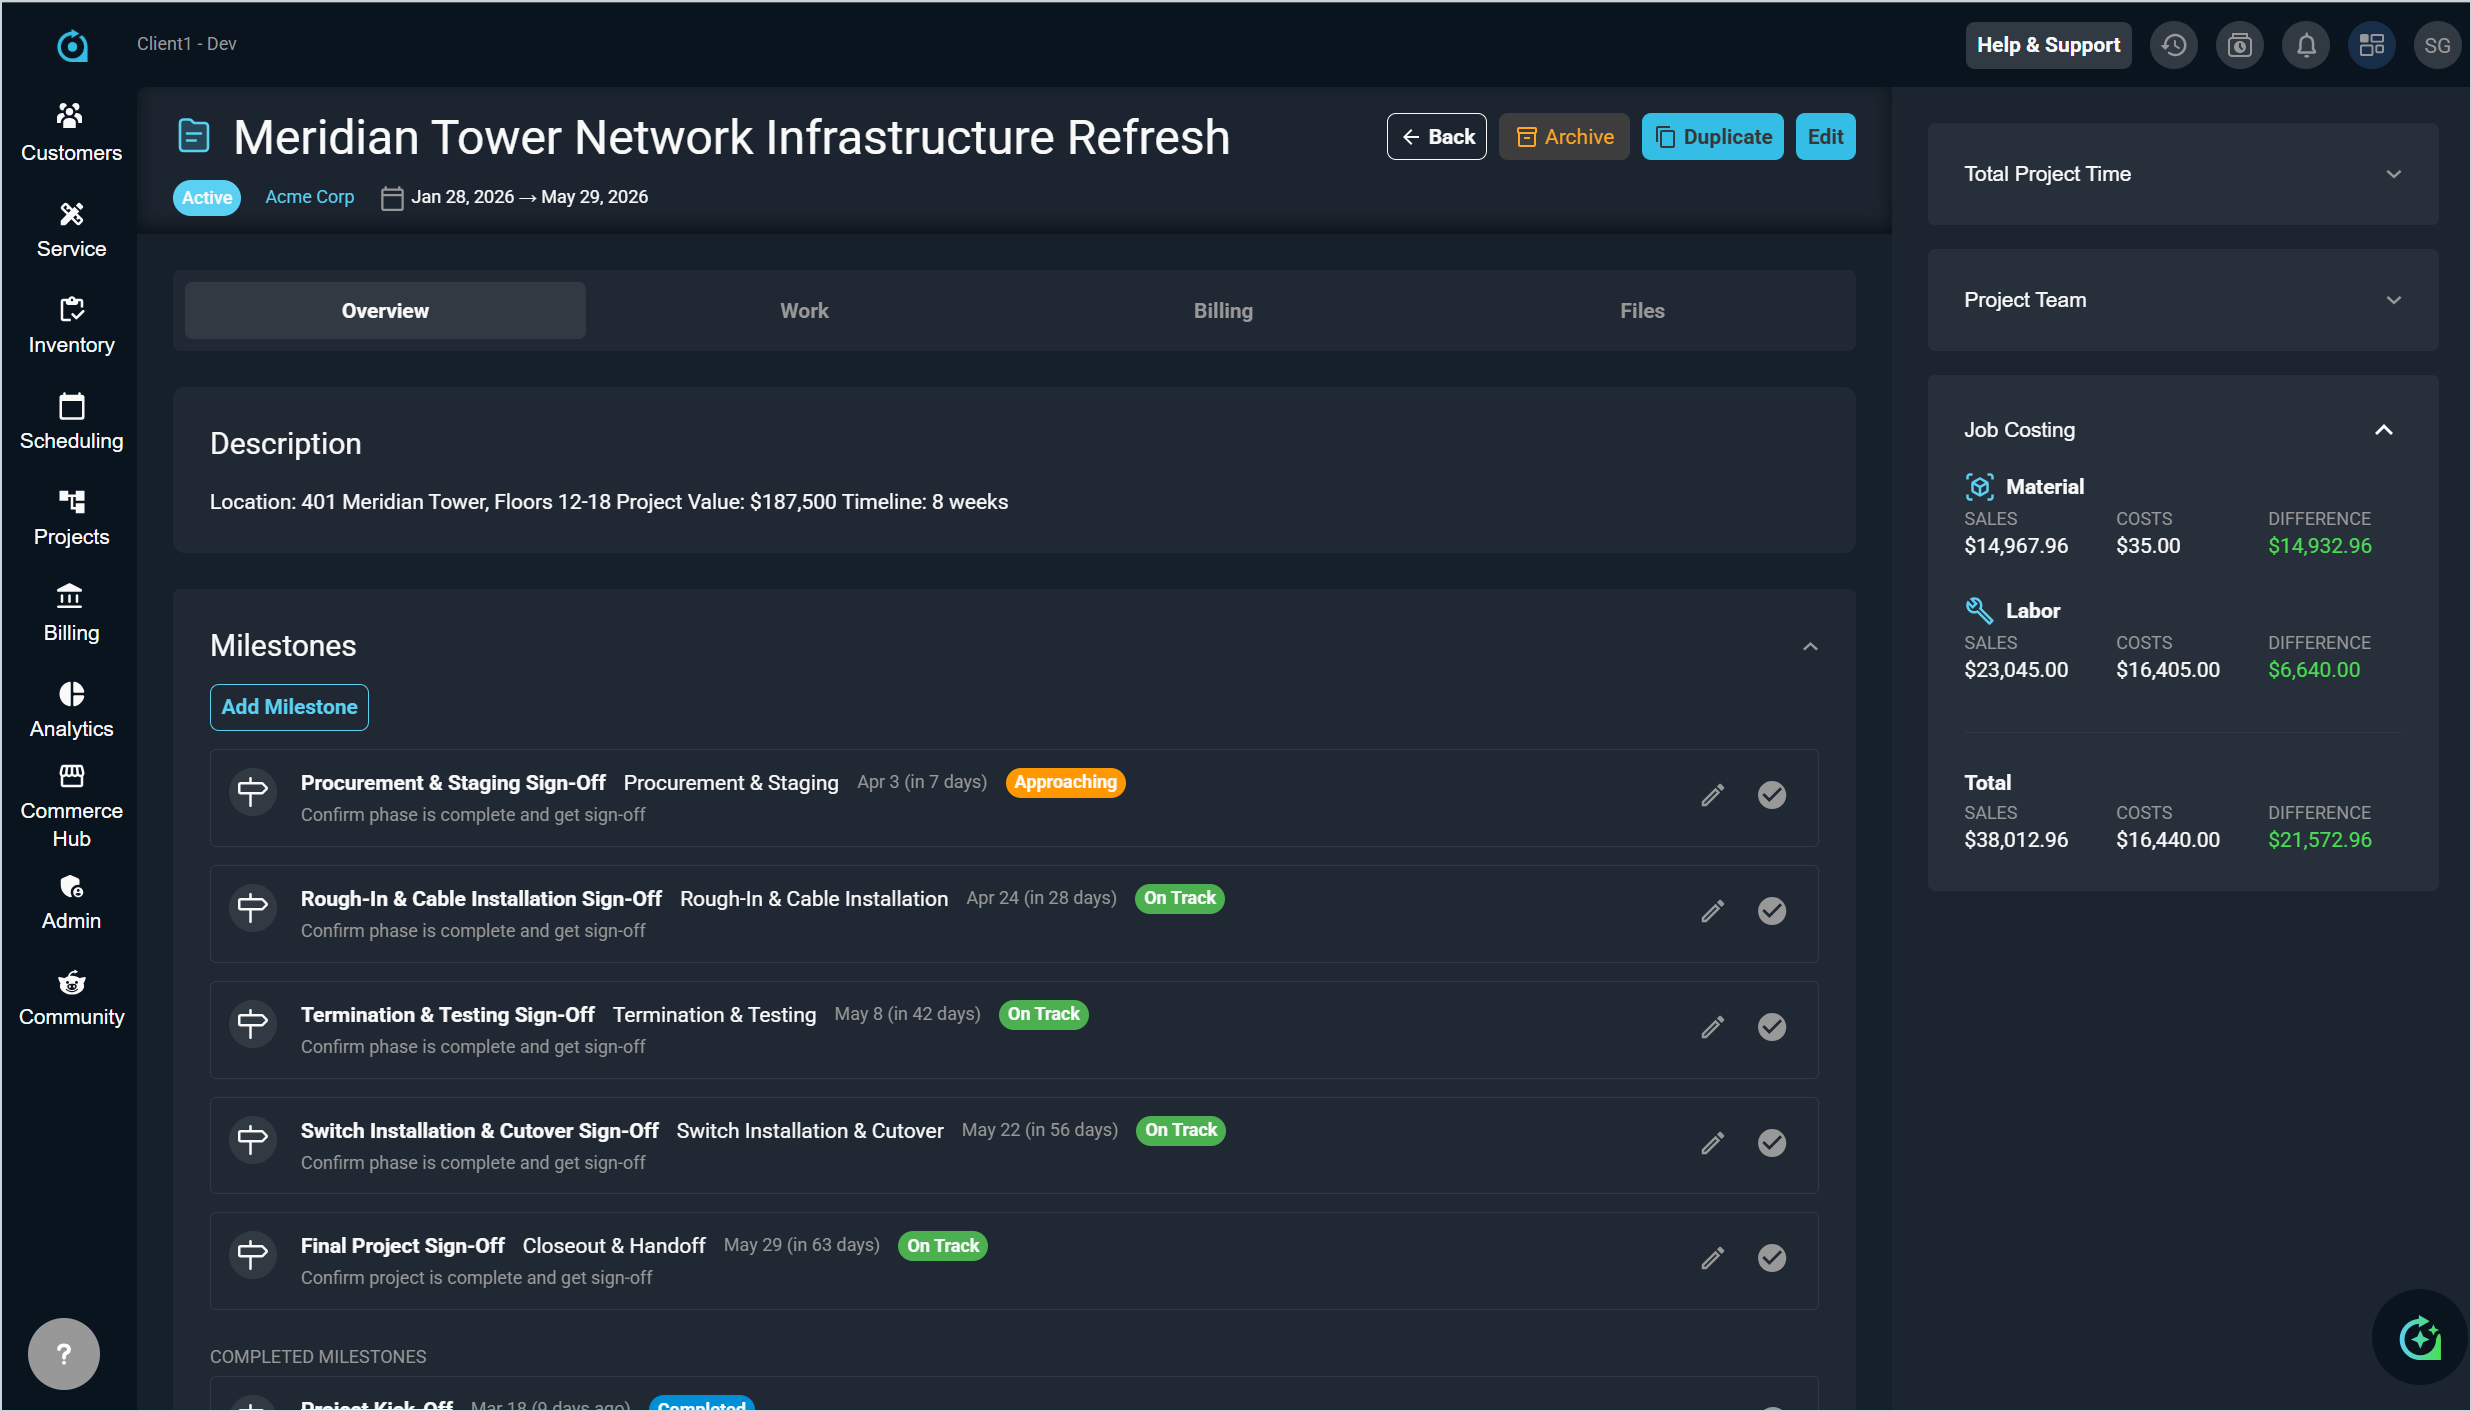Mark Procurement & Staging Sign-Off complete

click(x=1772, y=795)
